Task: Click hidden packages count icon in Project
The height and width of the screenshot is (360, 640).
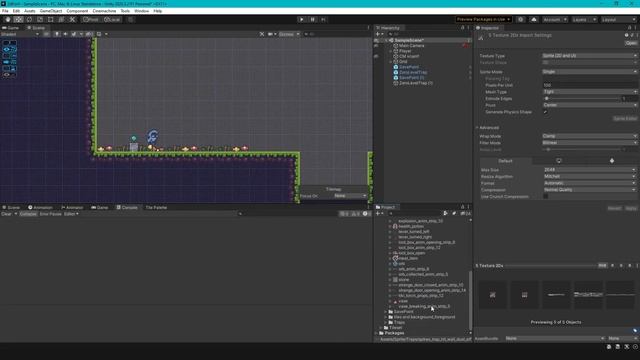Action: (465, 213)
